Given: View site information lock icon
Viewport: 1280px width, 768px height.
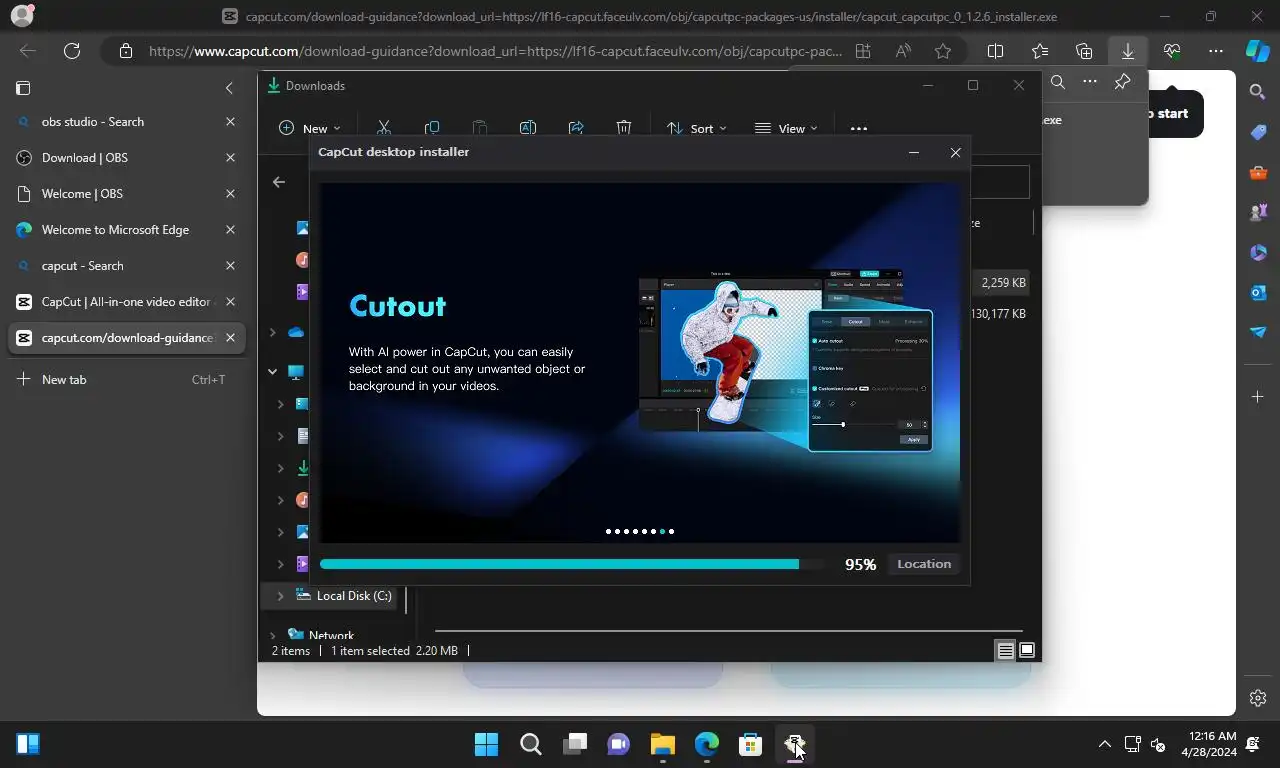Looking at the screenshot, I should click(125, 51).
